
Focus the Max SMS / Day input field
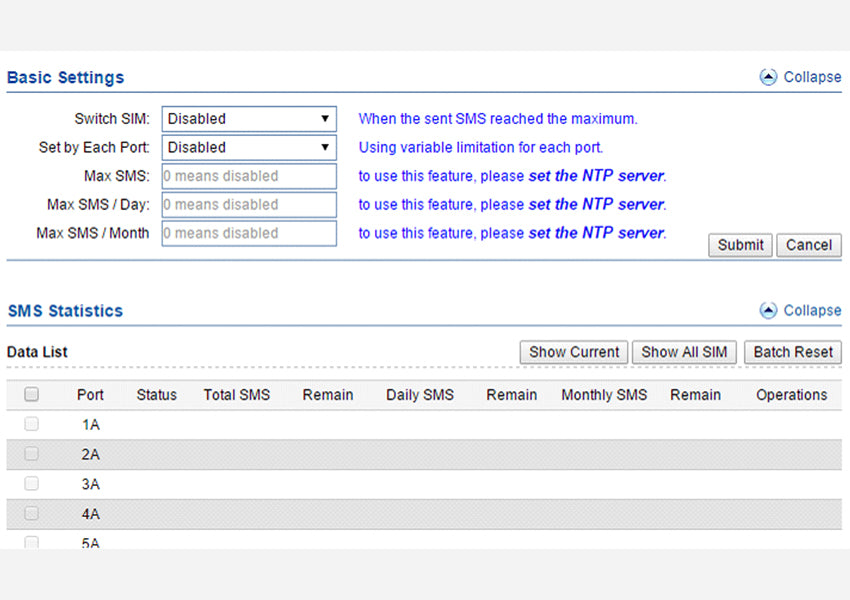click(x=249, y=205)
